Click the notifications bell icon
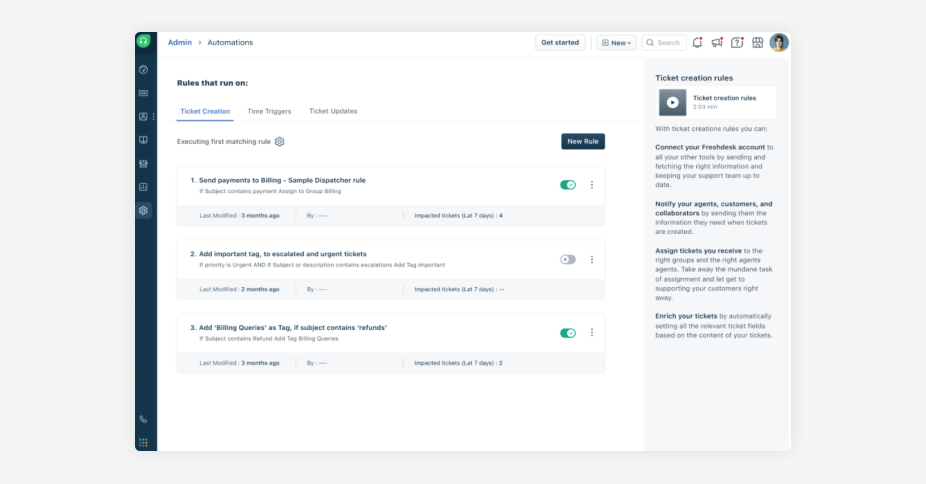The width and height of the screenshot is (926, 484). (697, 43)
